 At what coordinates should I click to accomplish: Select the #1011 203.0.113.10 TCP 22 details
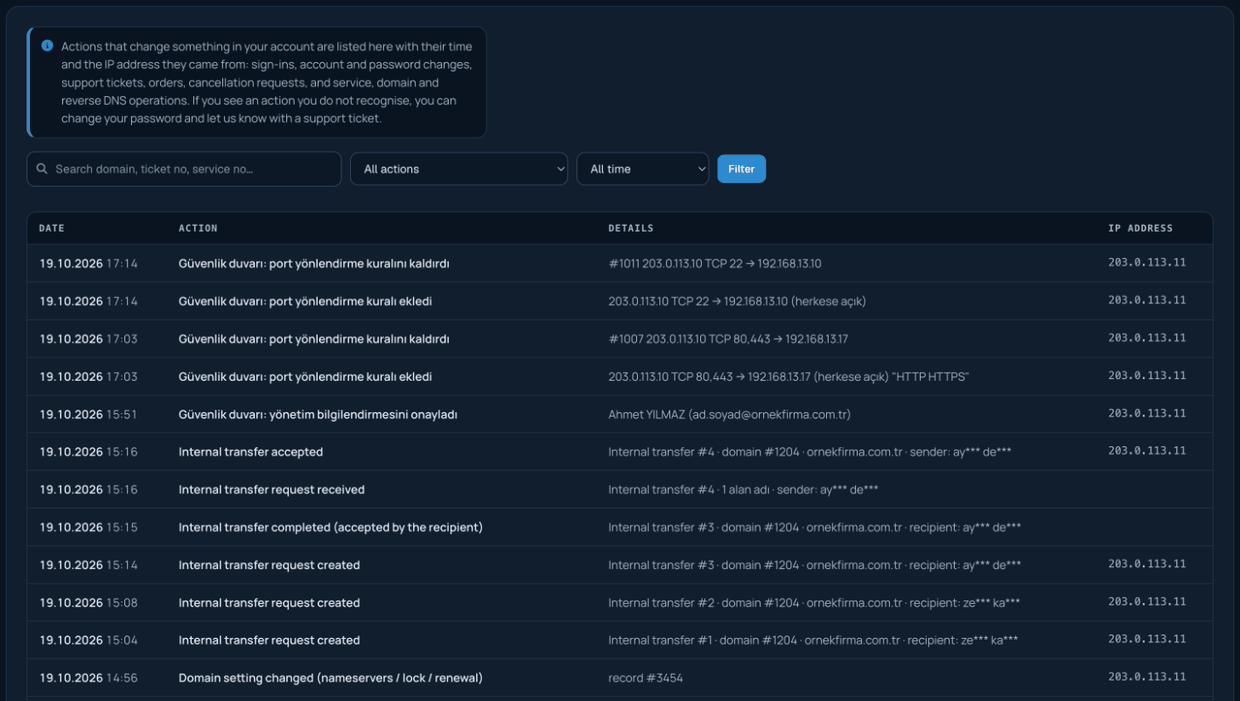tap(715, 264)
